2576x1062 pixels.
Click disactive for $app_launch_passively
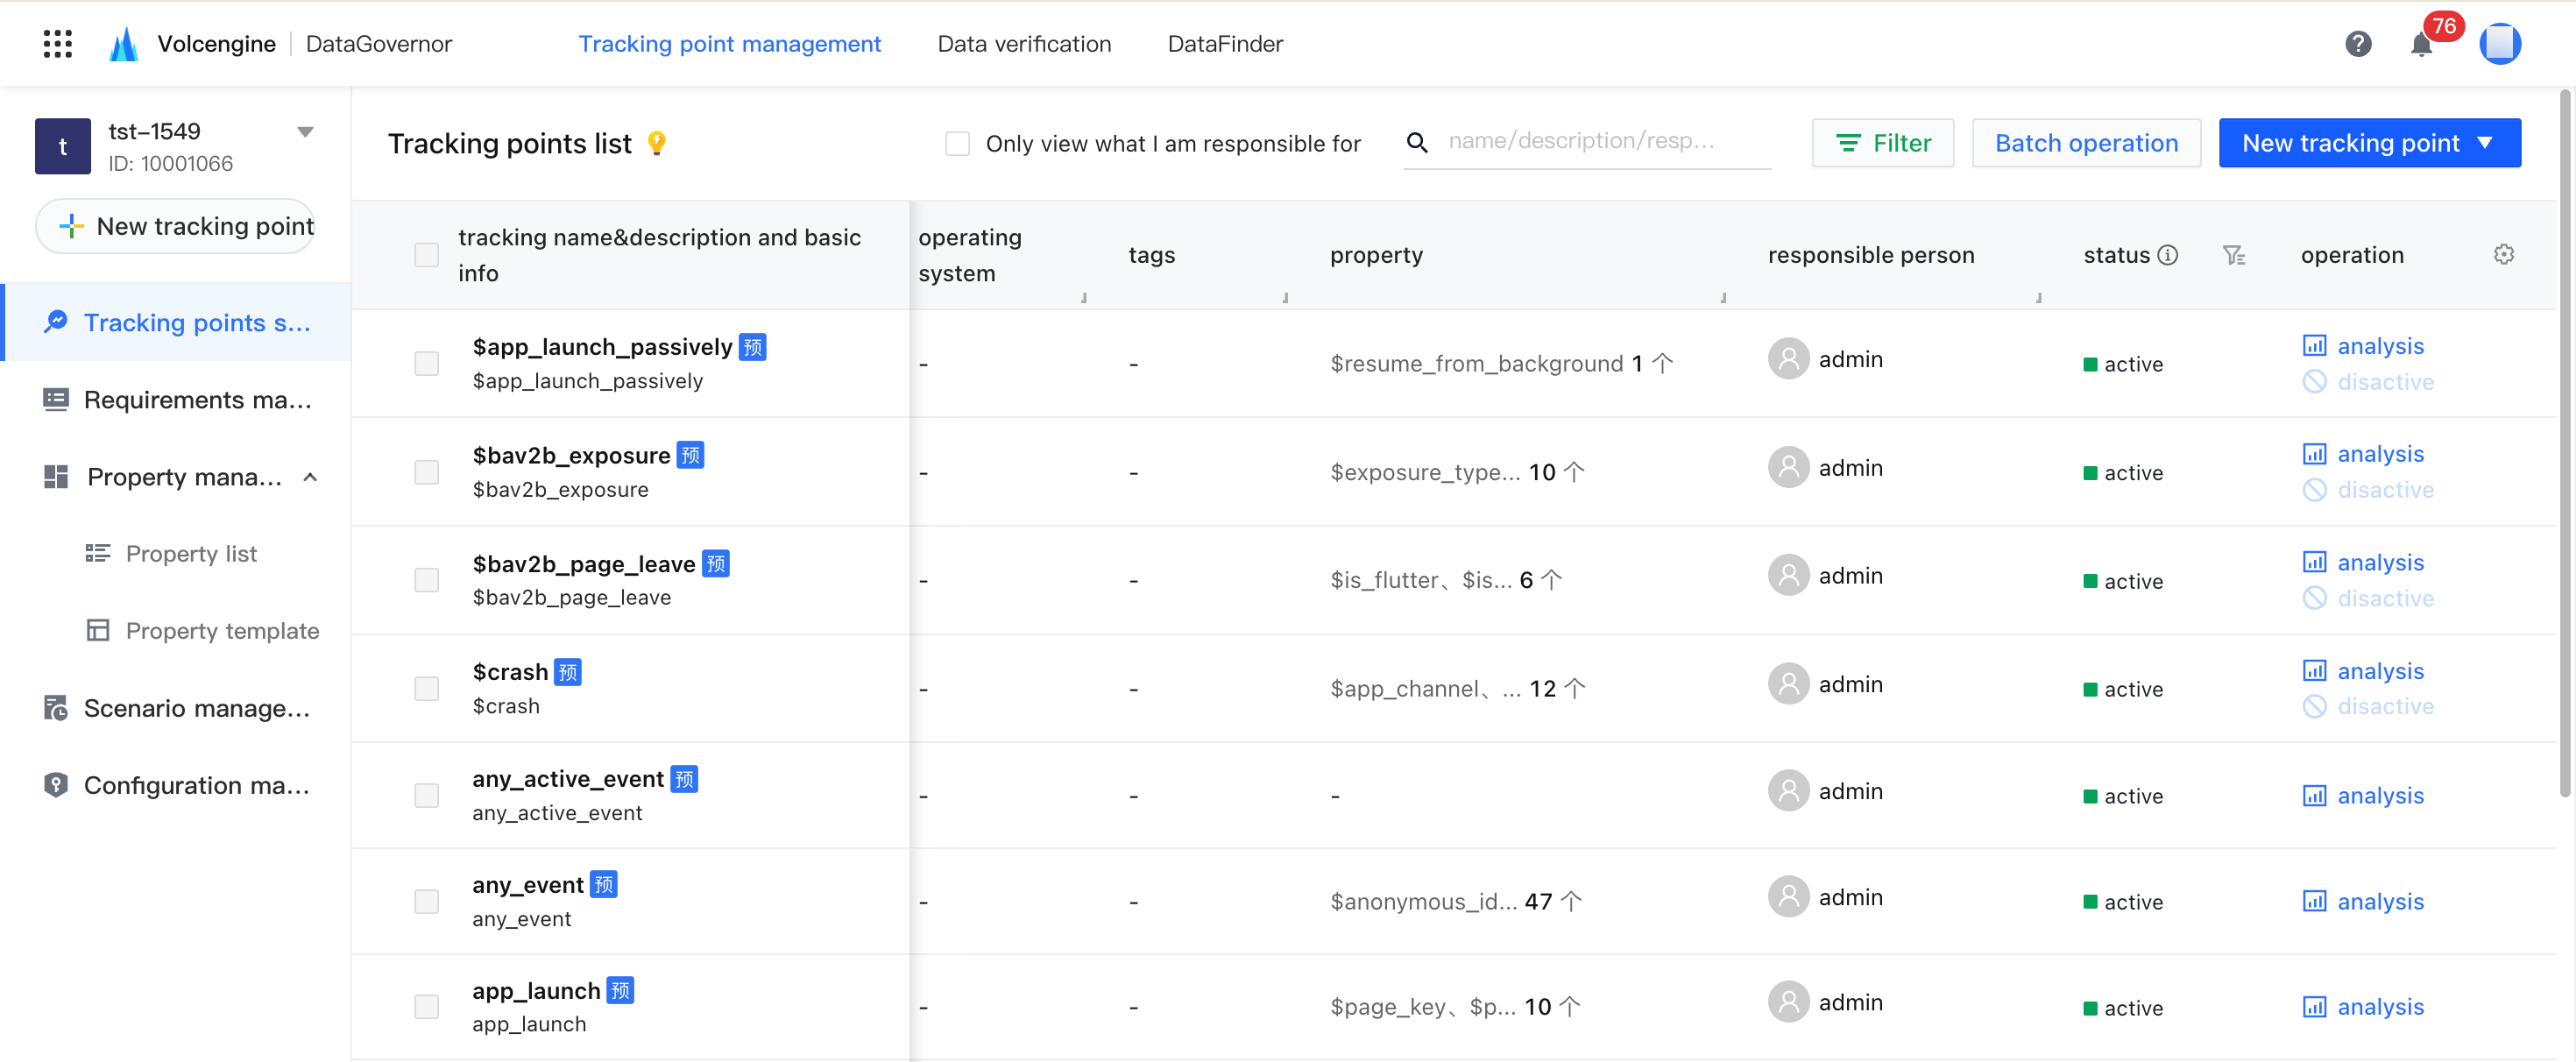2368,382
